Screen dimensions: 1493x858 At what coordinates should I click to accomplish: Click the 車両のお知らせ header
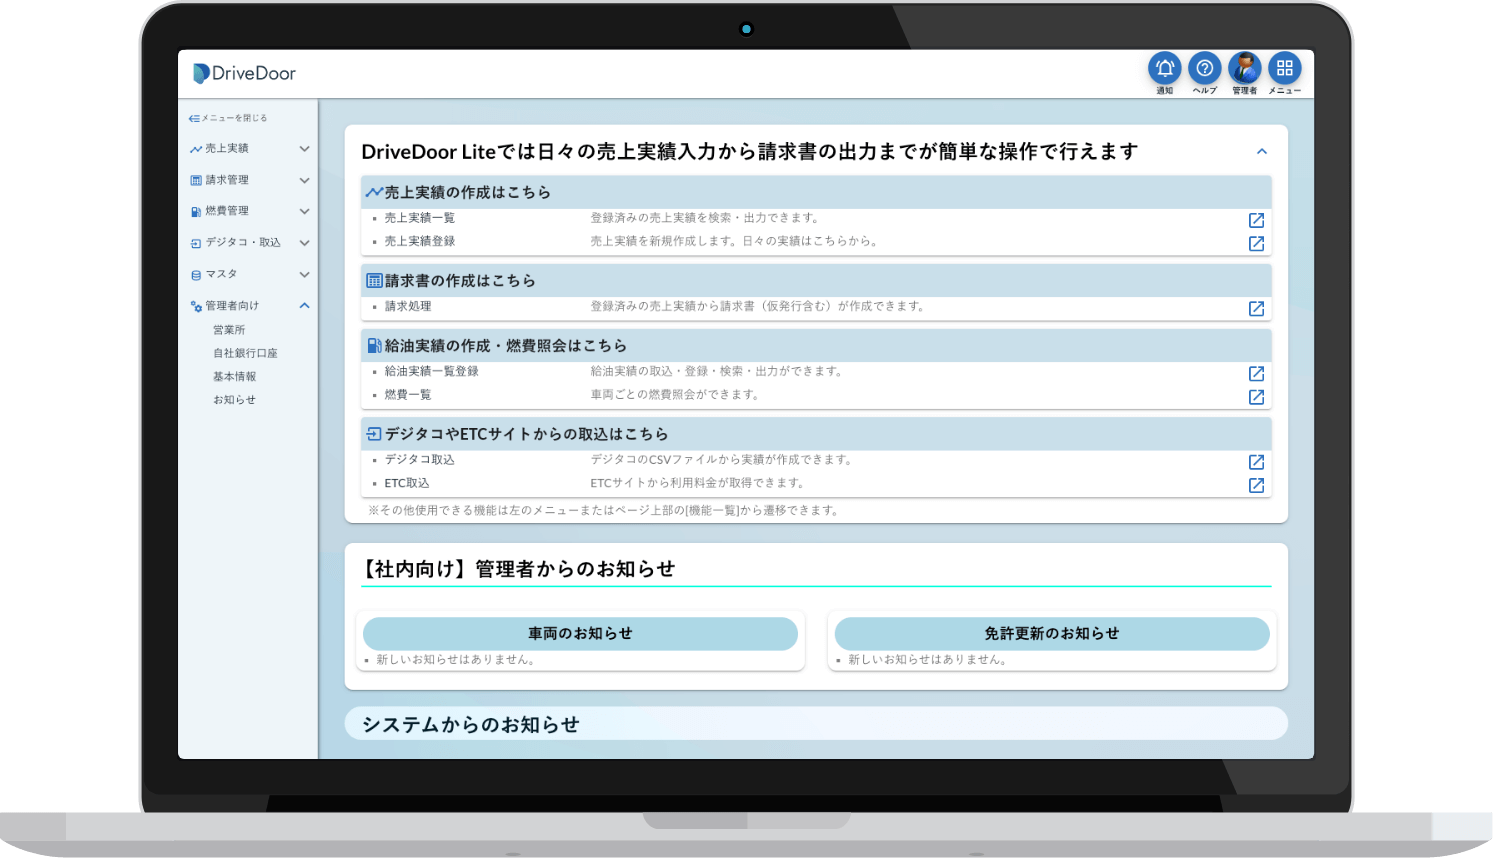click(580, 634)
